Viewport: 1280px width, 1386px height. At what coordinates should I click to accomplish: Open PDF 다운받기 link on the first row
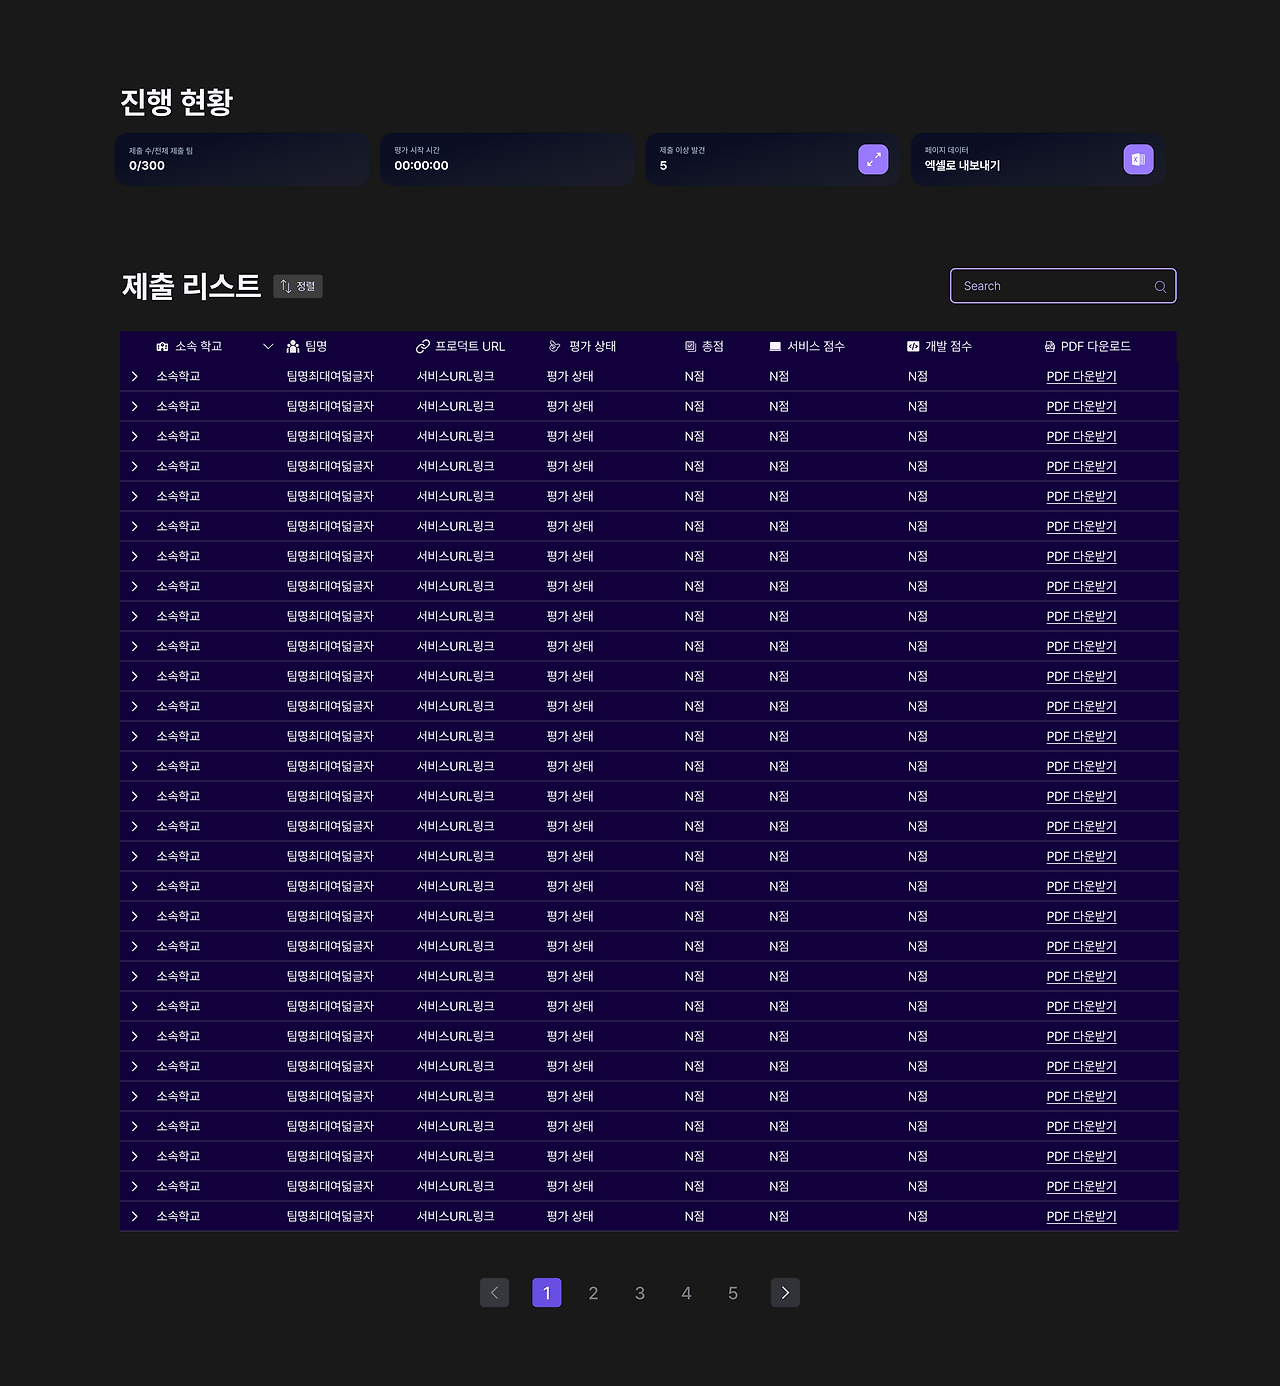click(x=1081, y=376)
